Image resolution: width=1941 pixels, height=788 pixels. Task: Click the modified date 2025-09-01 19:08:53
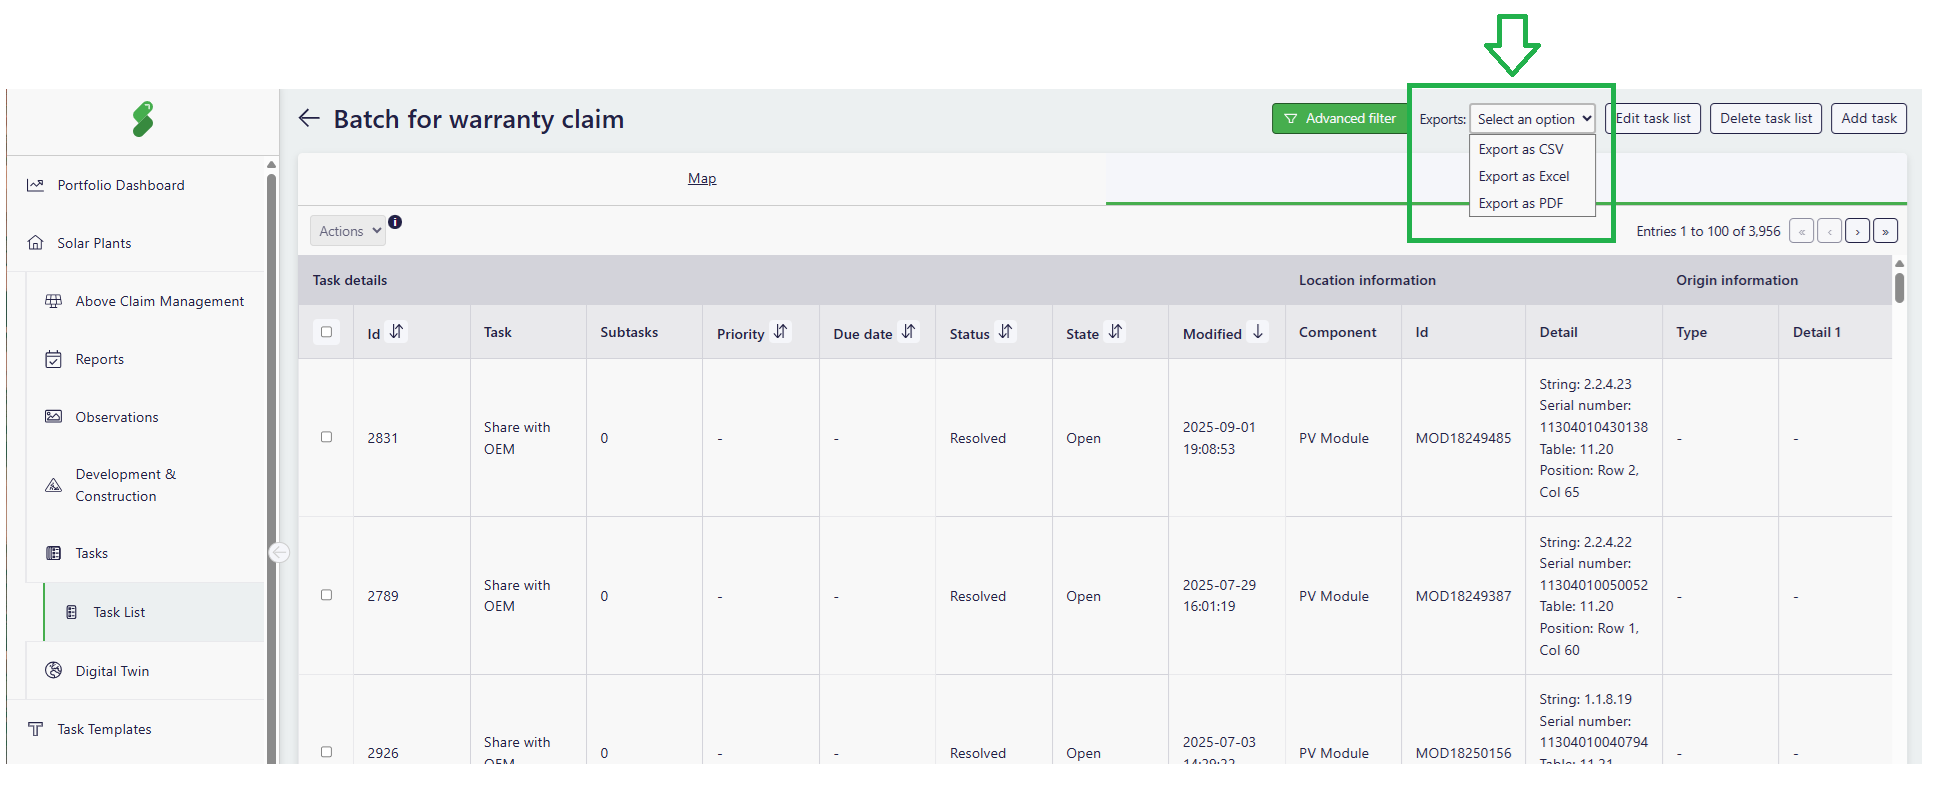(x=1219, y=438)
